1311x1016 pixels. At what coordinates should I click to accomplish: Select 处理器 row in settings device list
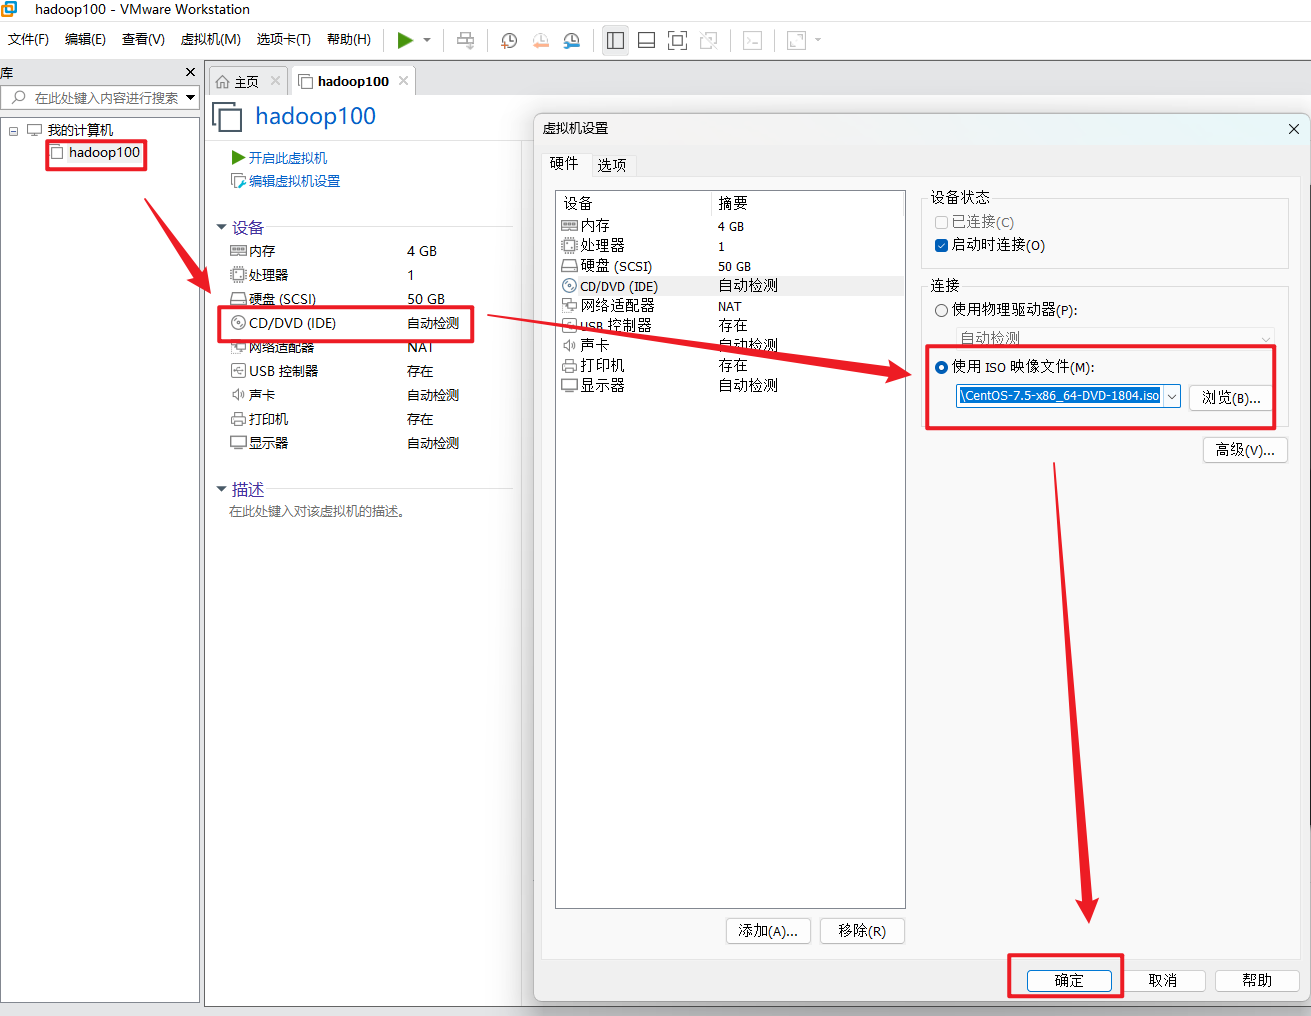(x=730, y=246)
